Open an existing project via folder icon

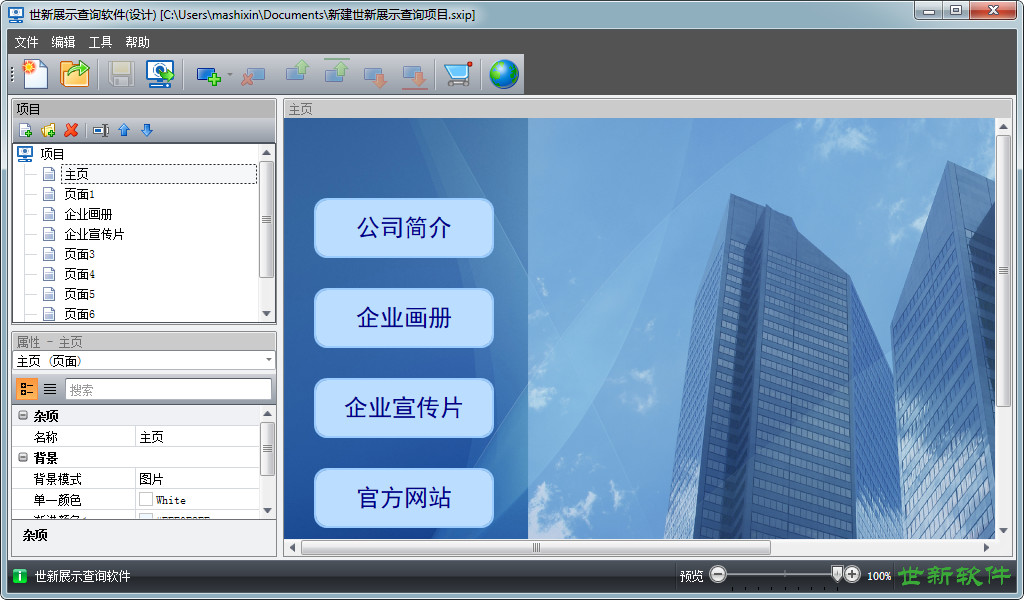74,74
